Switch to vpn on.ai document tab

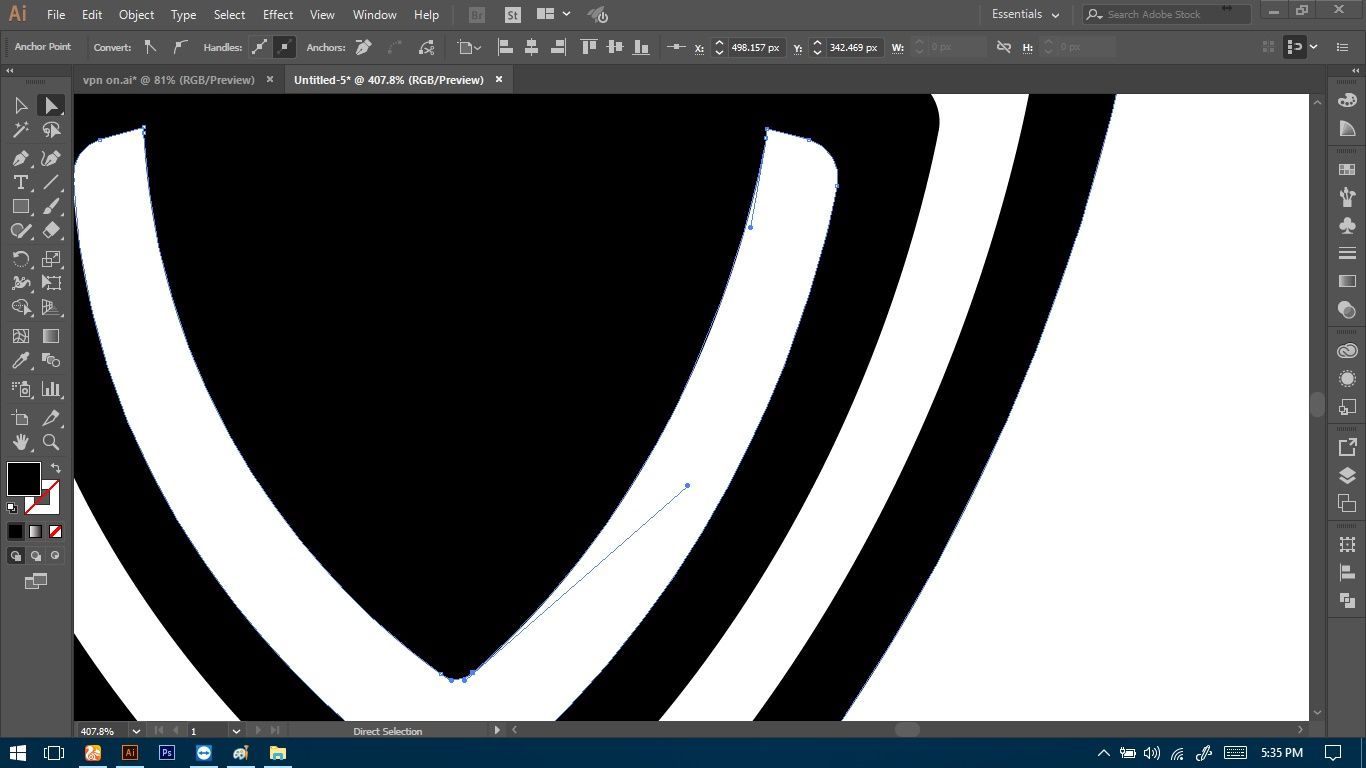click(x=169, y=80)
